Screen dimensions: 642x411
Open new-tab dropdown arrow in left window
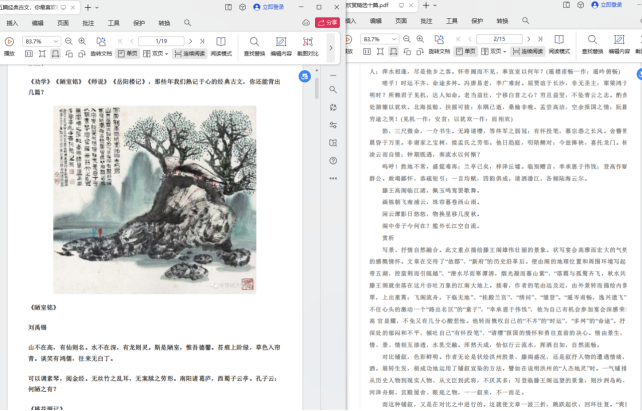tap(97, 7)
